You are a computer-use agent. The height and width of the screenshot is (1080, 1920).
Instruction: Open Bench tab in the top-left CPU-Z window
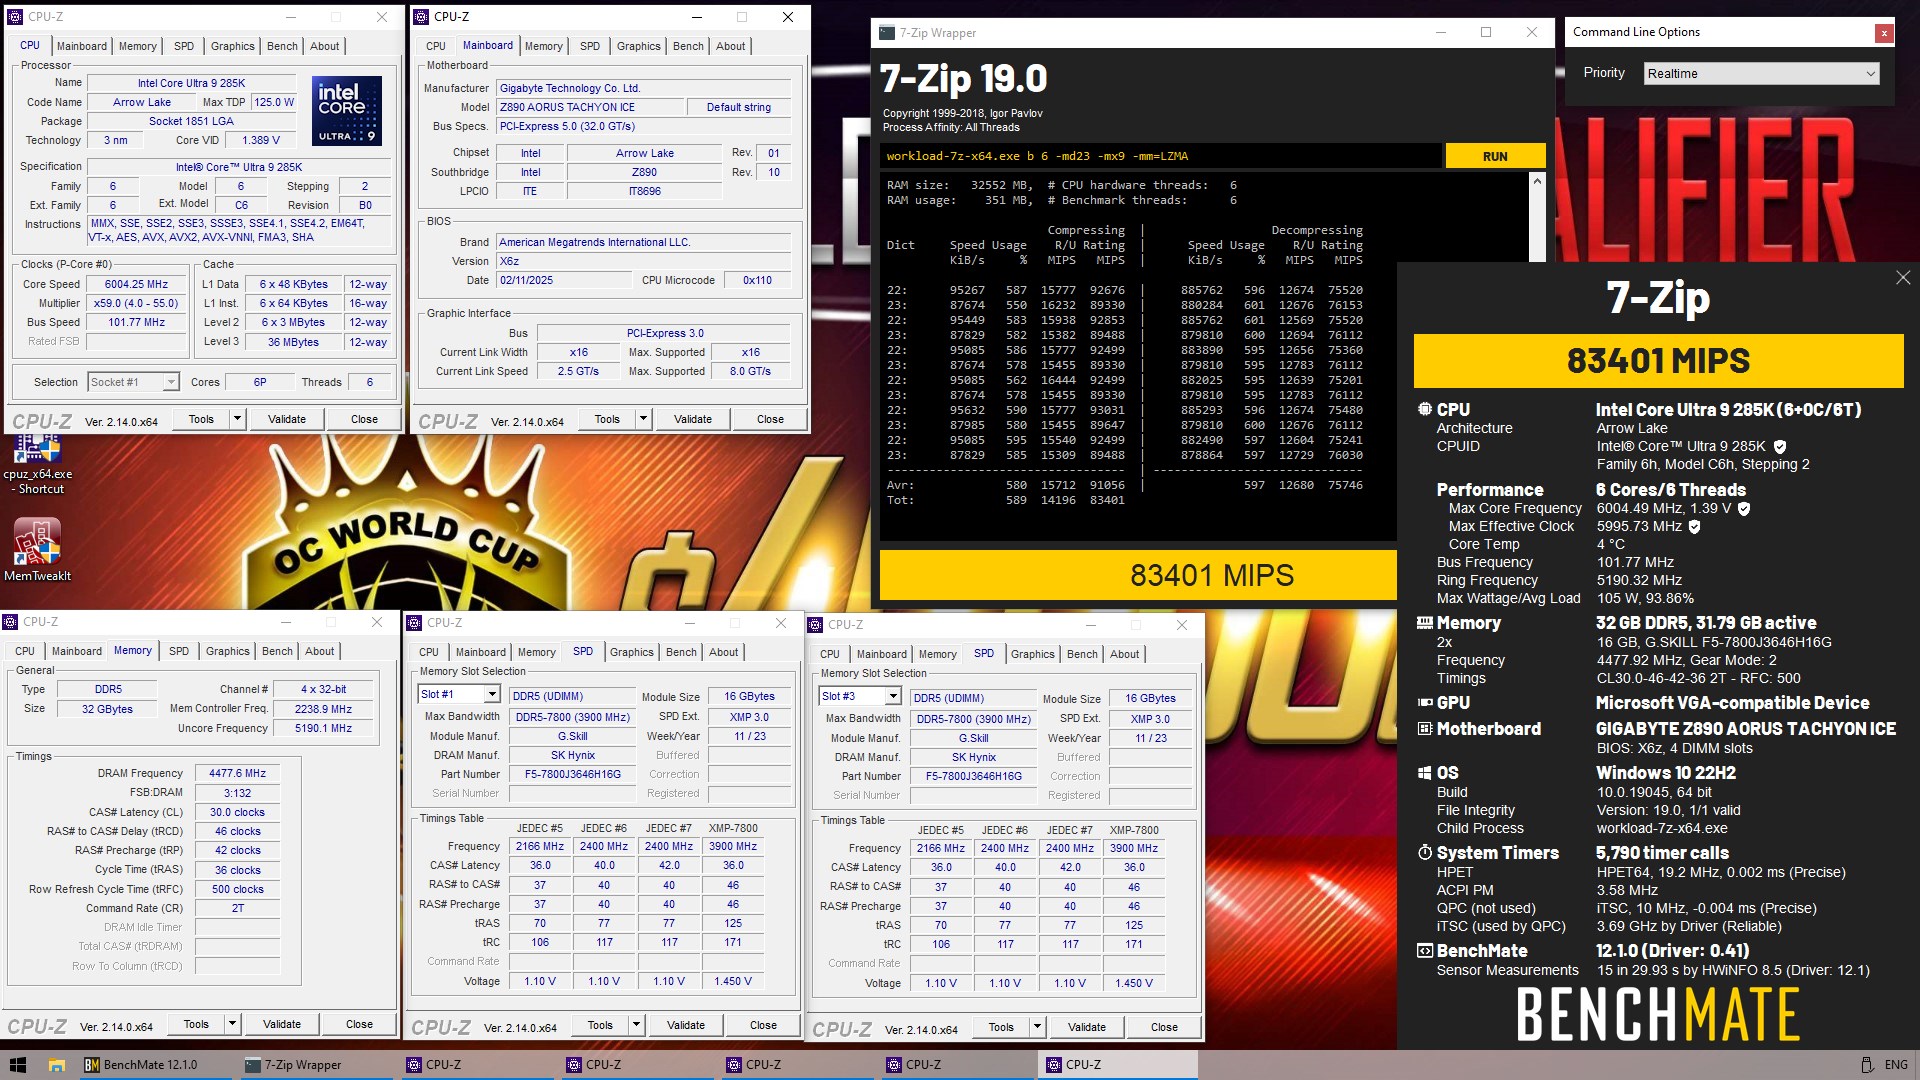[x=282, y=46]
